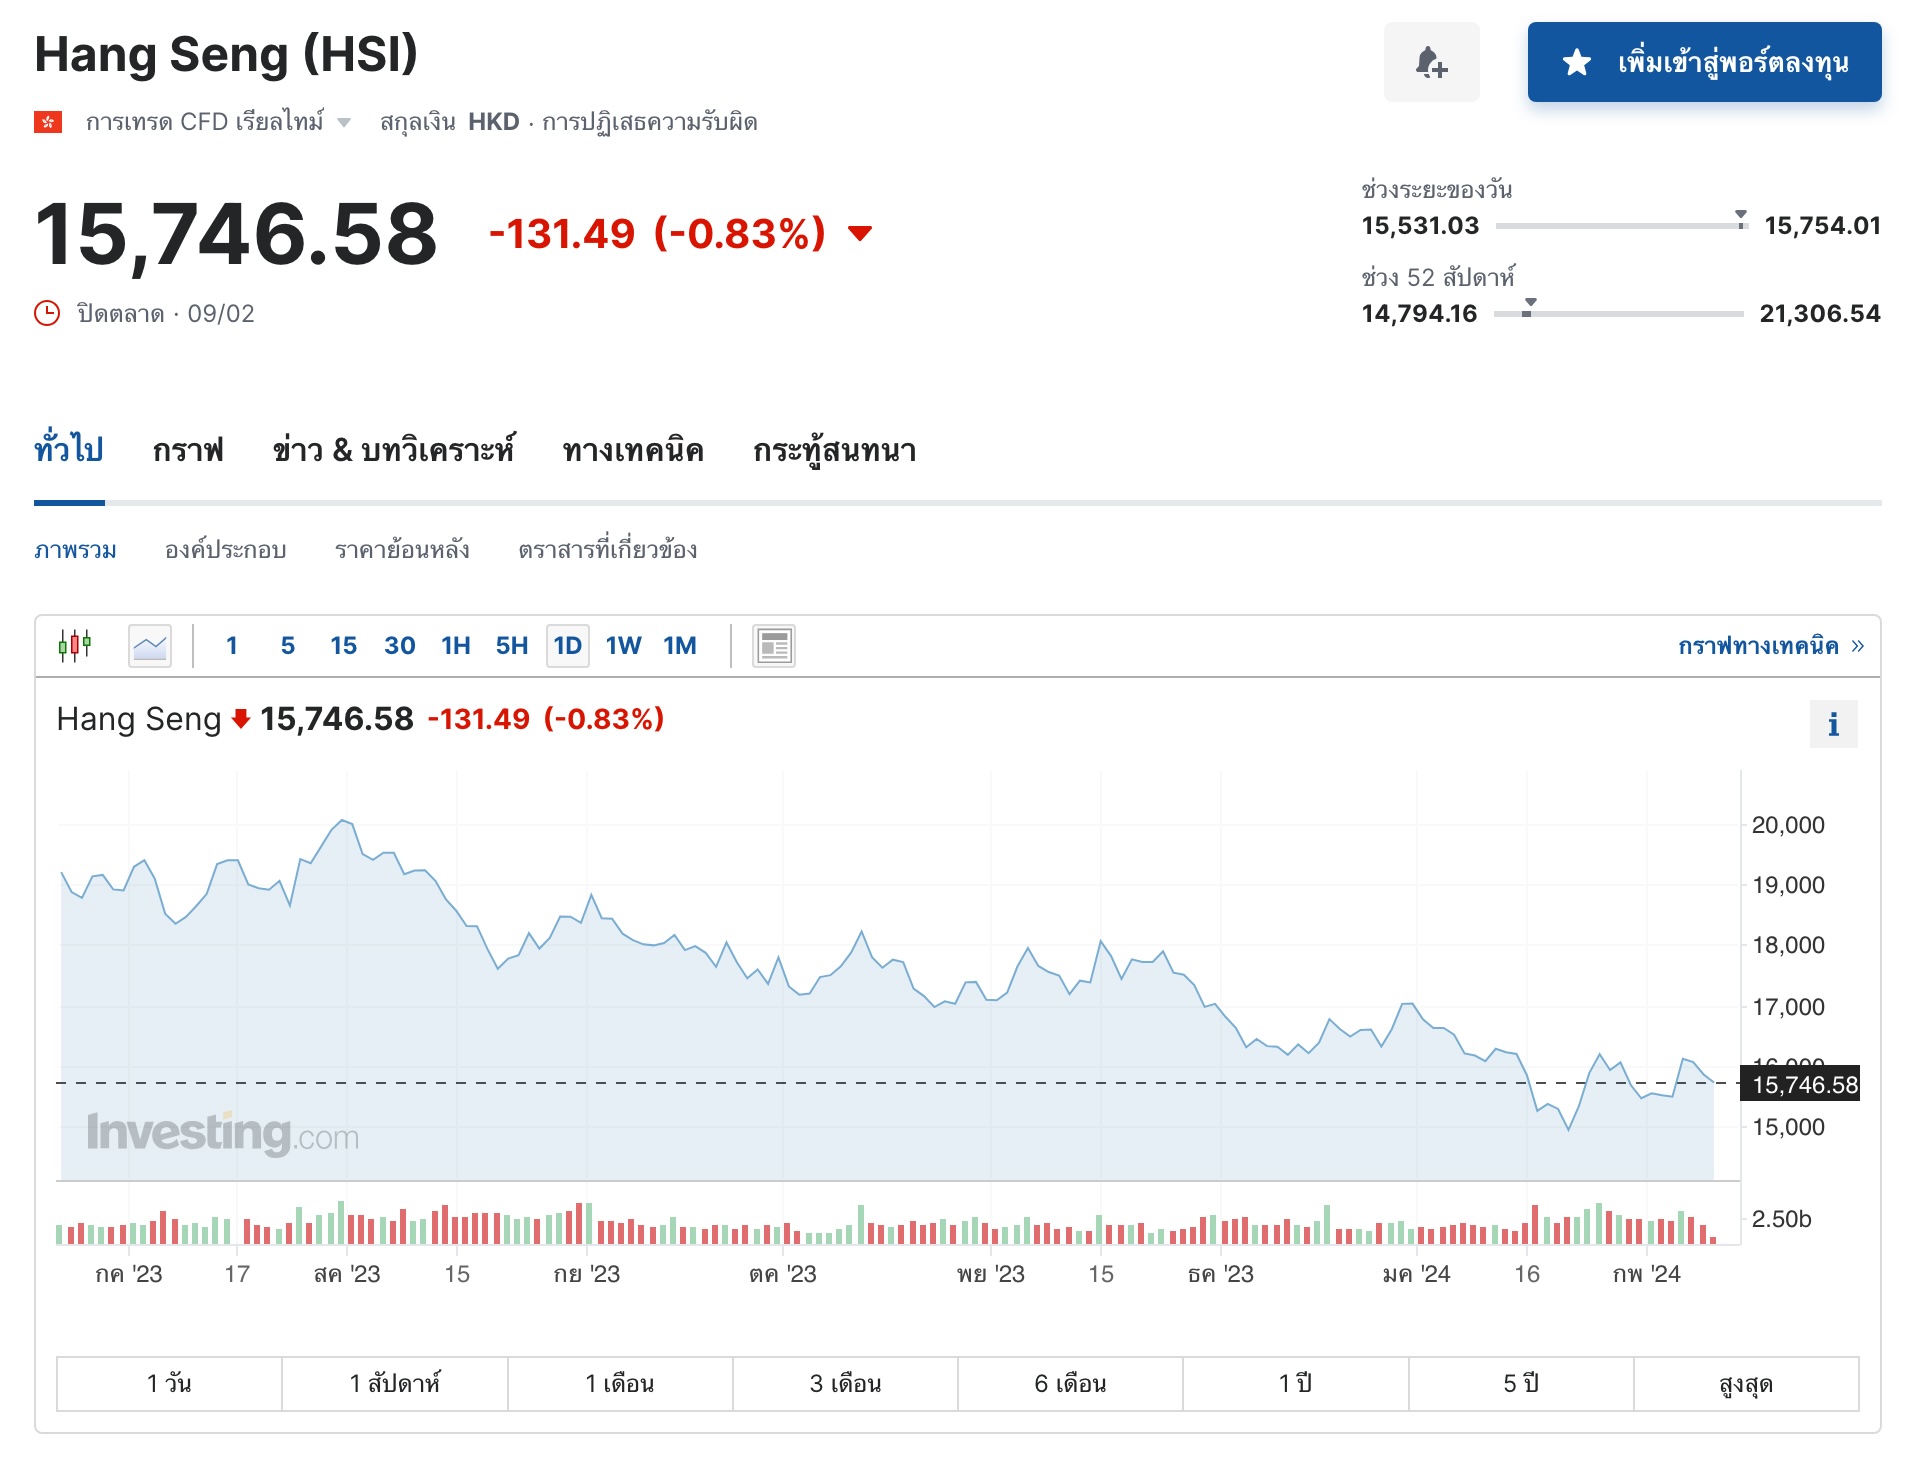Open the chart info icon
The image size is (1916, 1466).
pos(1833,724)
